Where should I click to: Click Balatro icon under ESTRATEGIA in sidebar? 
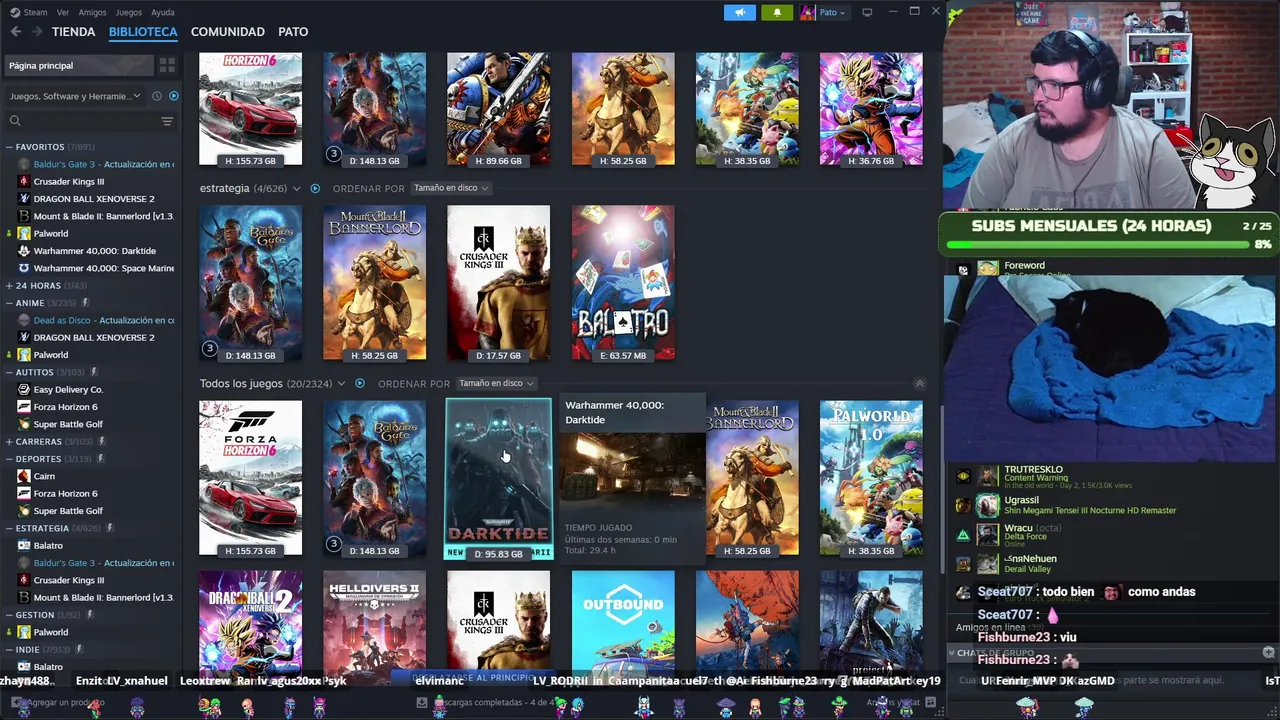(24, 545)
